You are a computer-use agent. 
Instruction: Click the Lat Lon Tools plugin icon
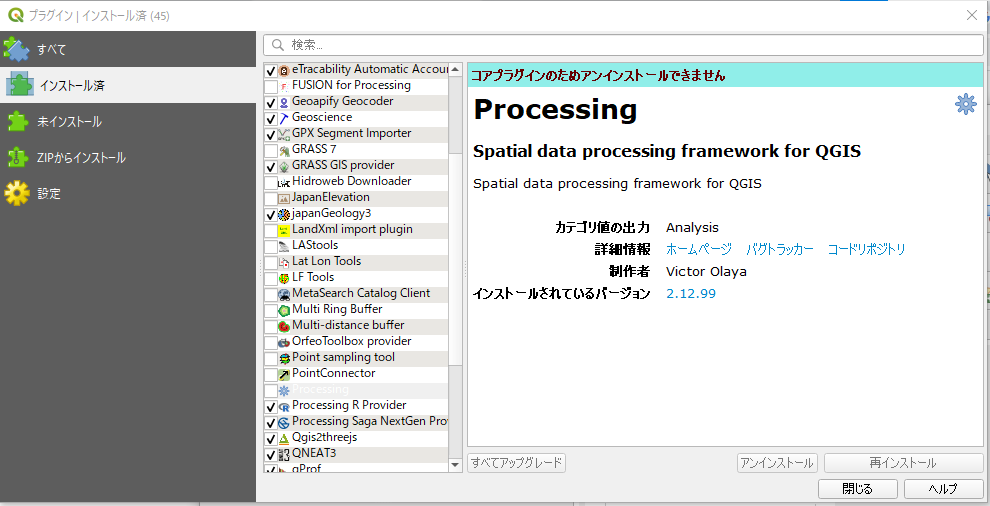pos(284,262)
